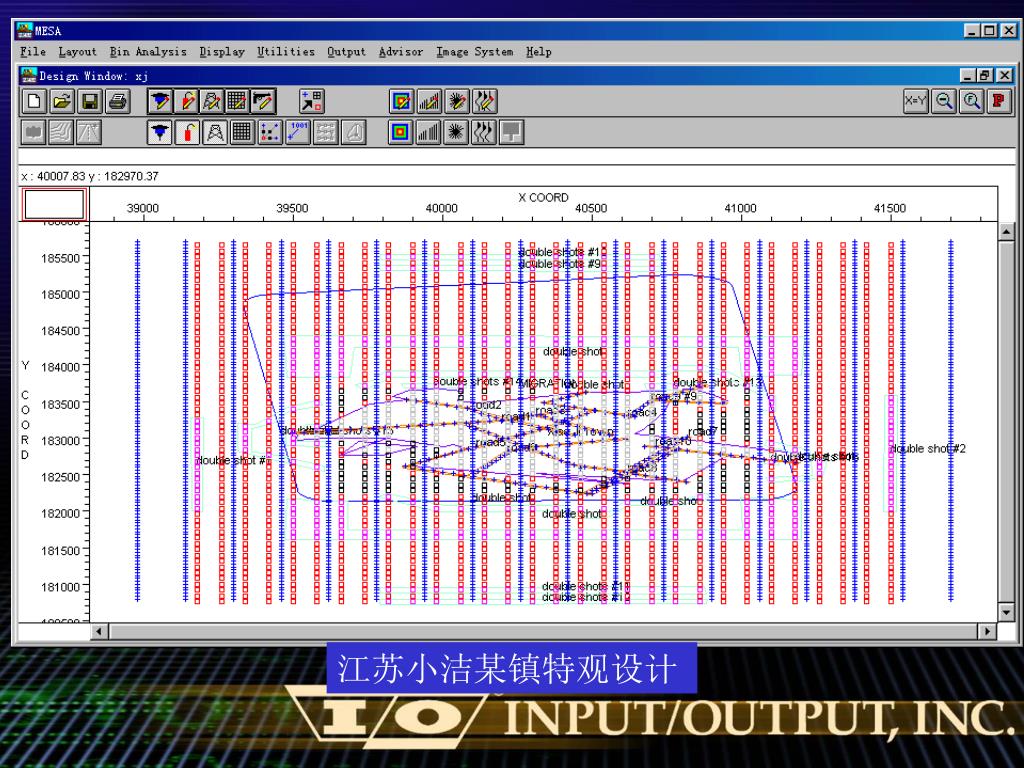Toggle the offset bar histogram display icon

[428, 133]
